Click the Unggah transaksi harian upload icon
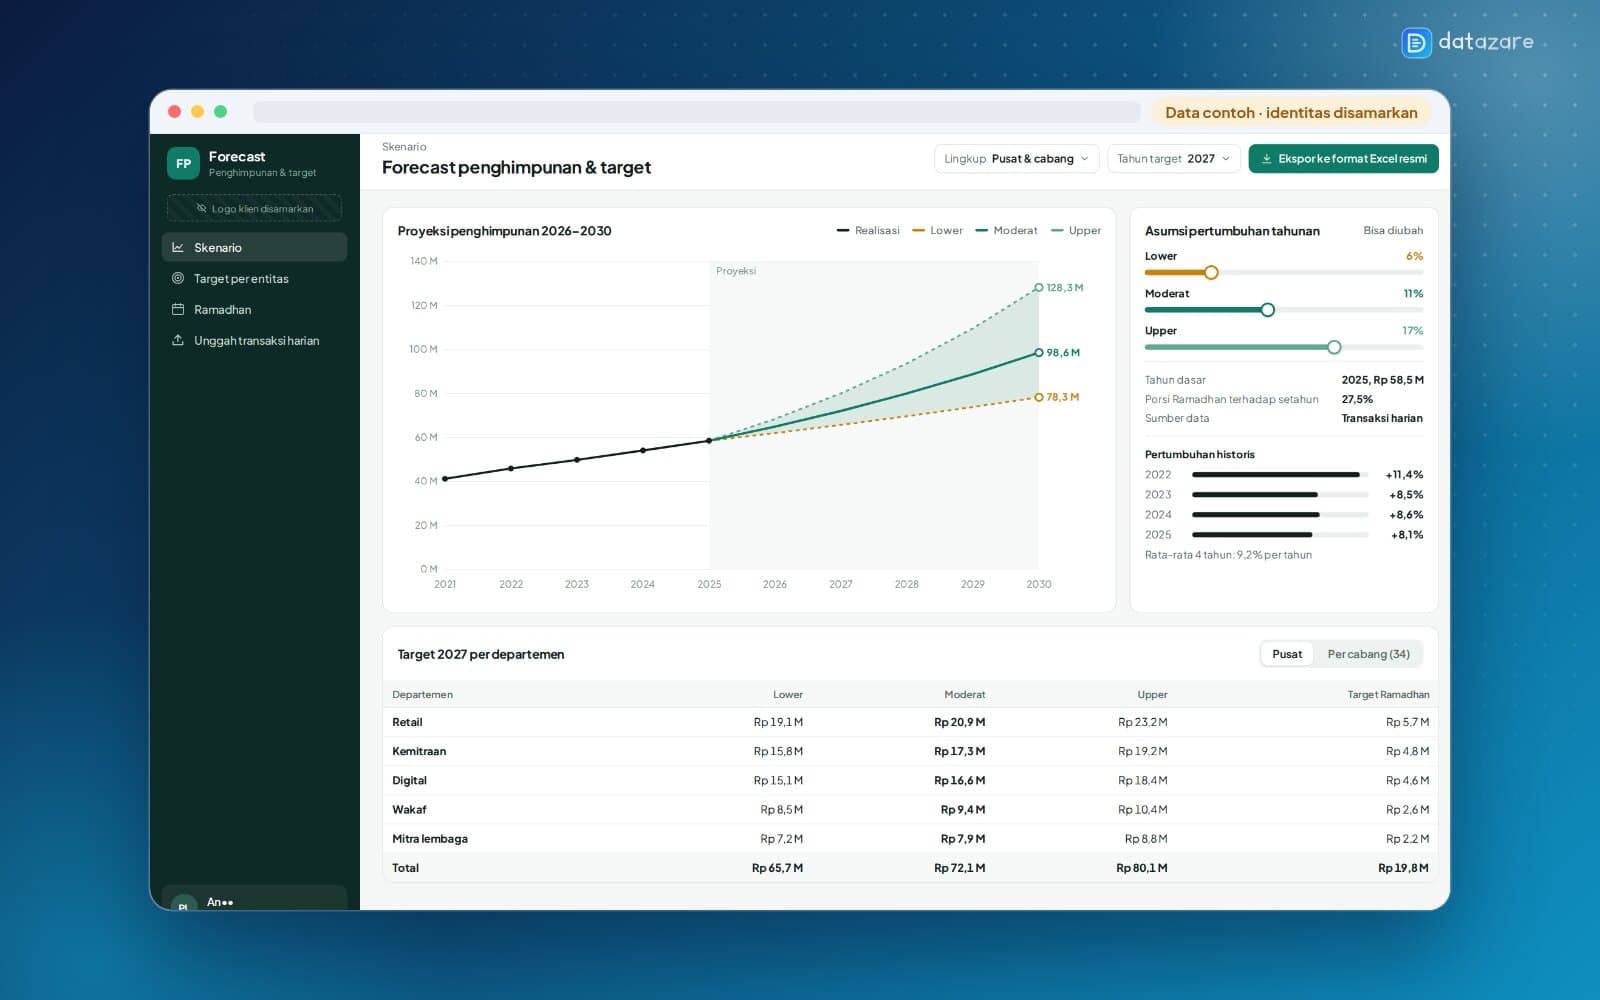1600x1000 pixels. pyautogui.click(x=178, y=340)
